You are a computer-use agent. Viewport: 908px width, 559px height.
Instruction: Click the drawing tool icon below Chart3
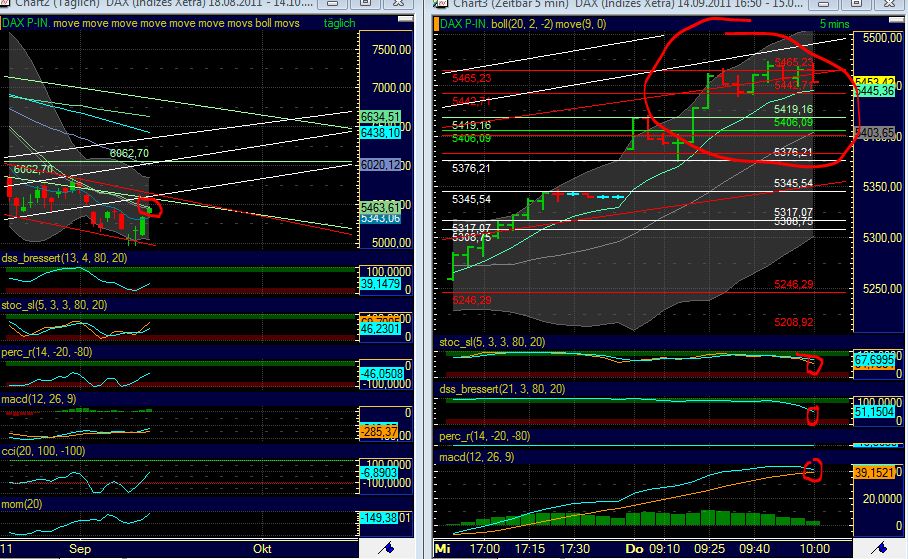coord(879,547)
